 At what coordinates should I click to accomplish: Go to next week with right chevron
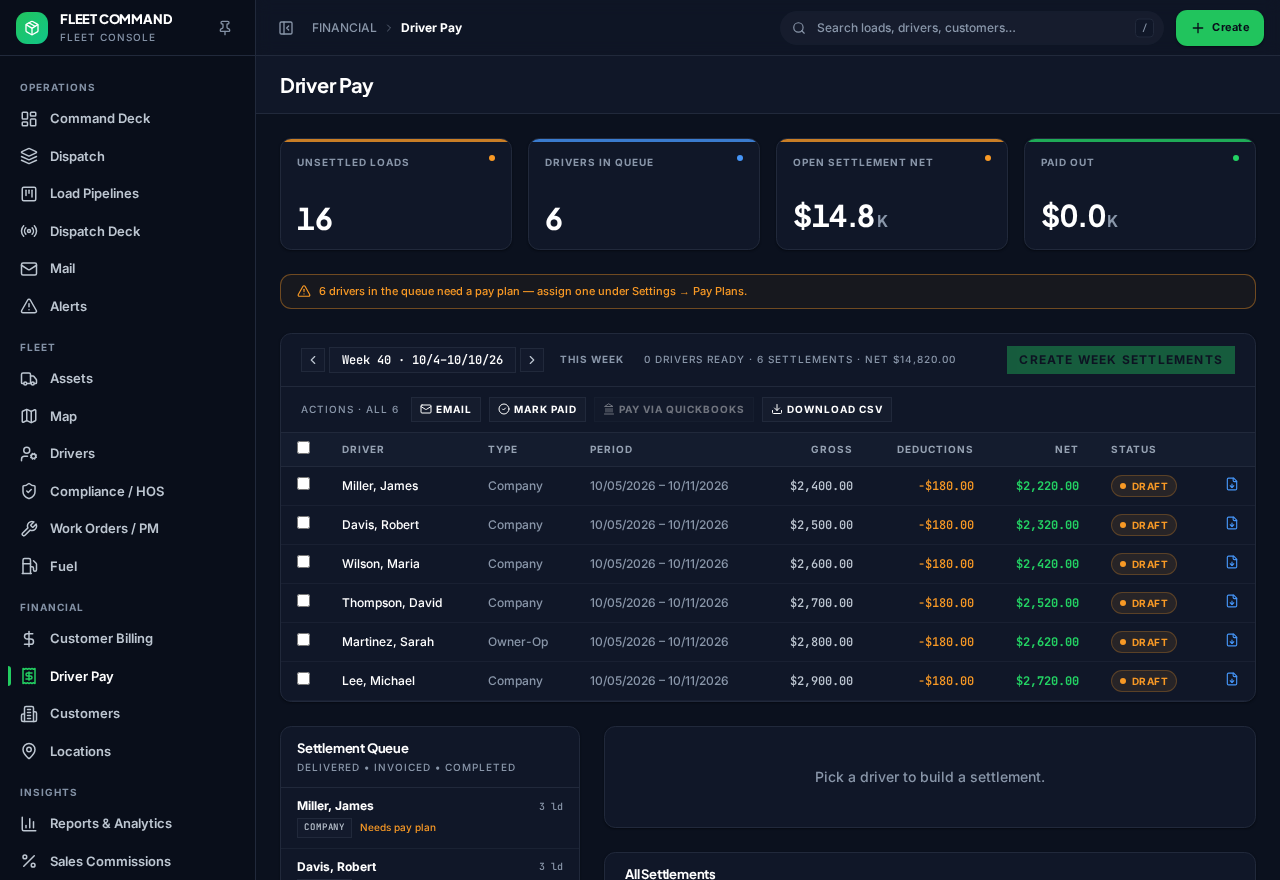pos(532,360)
